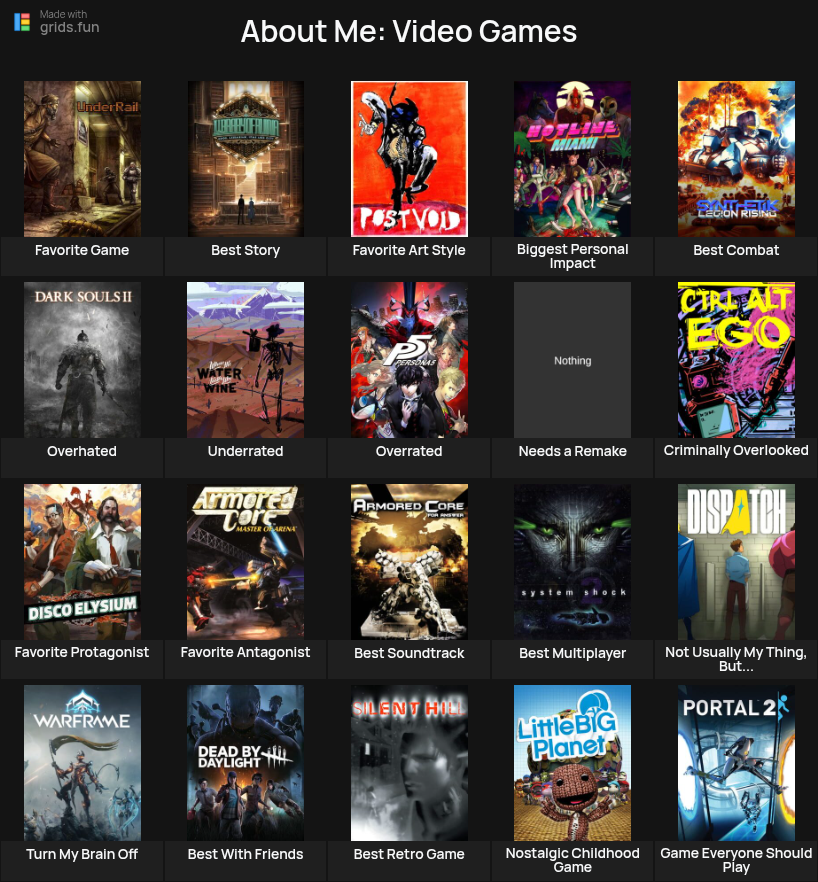Open the Hotline Miami cover
The height and width of the screenshot is (882, 818).
tap(572, 159)
